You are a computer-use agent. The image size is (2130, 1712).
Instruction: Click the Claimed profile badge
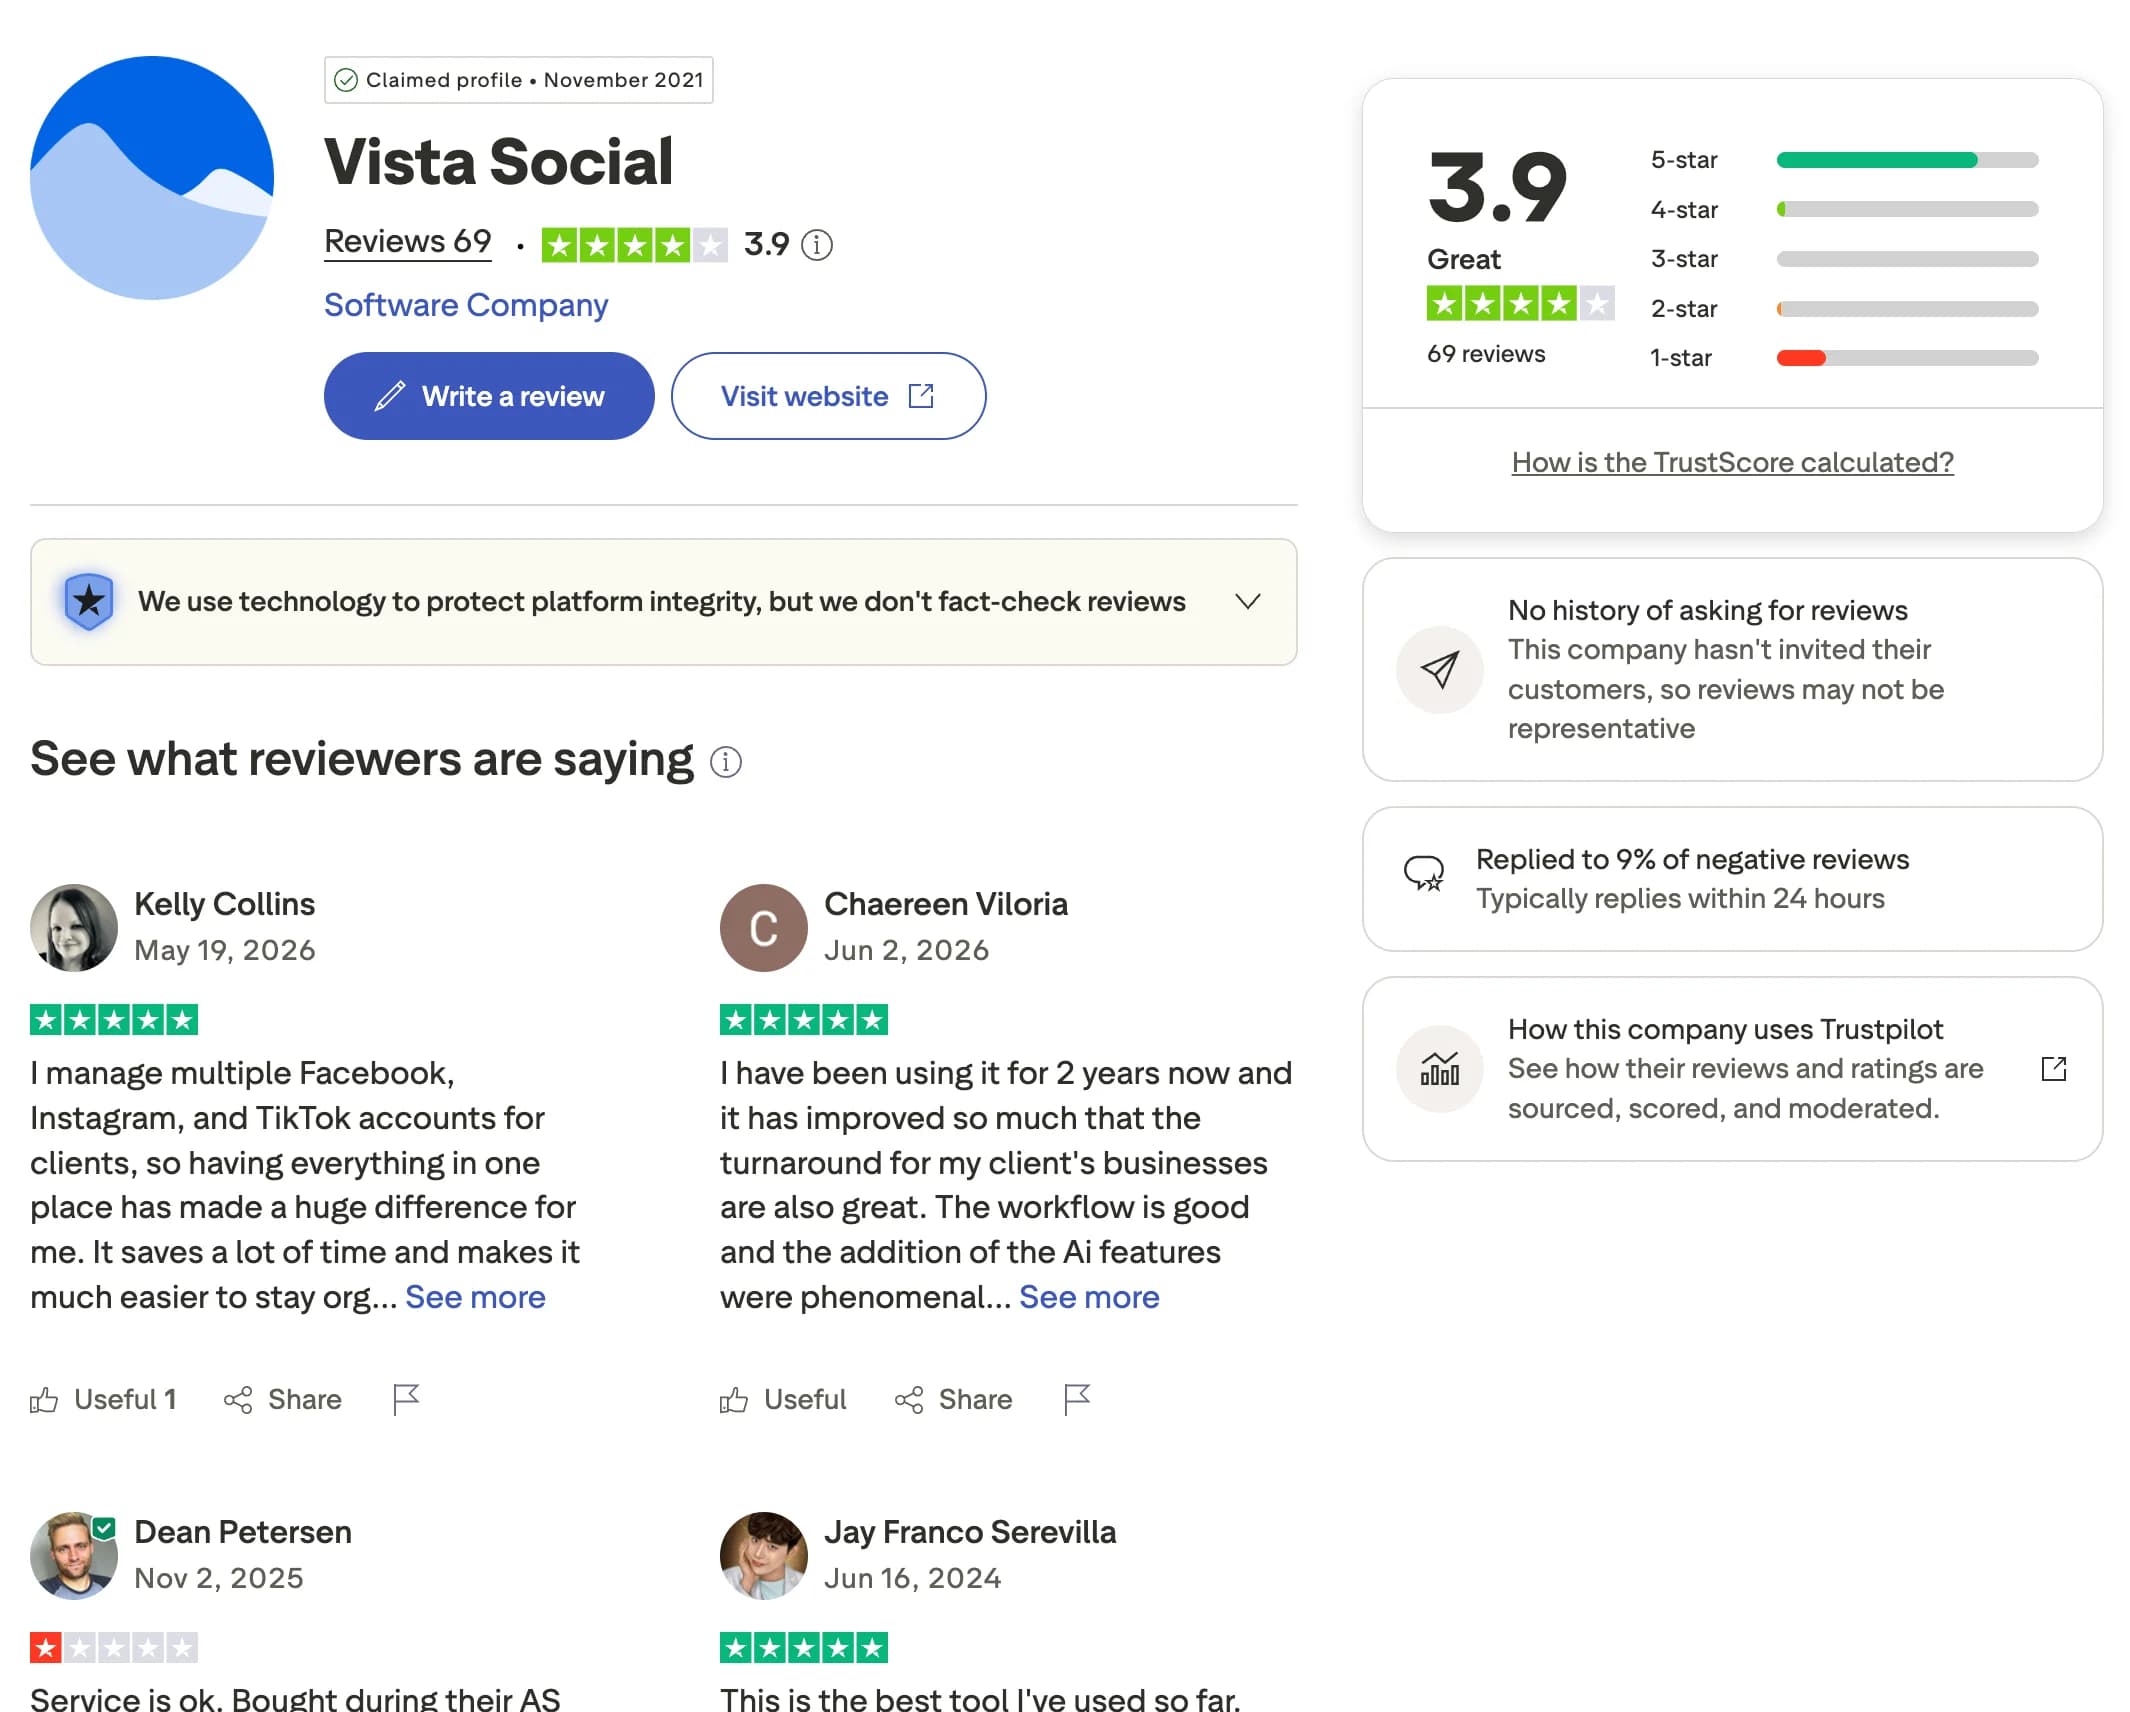518,80
